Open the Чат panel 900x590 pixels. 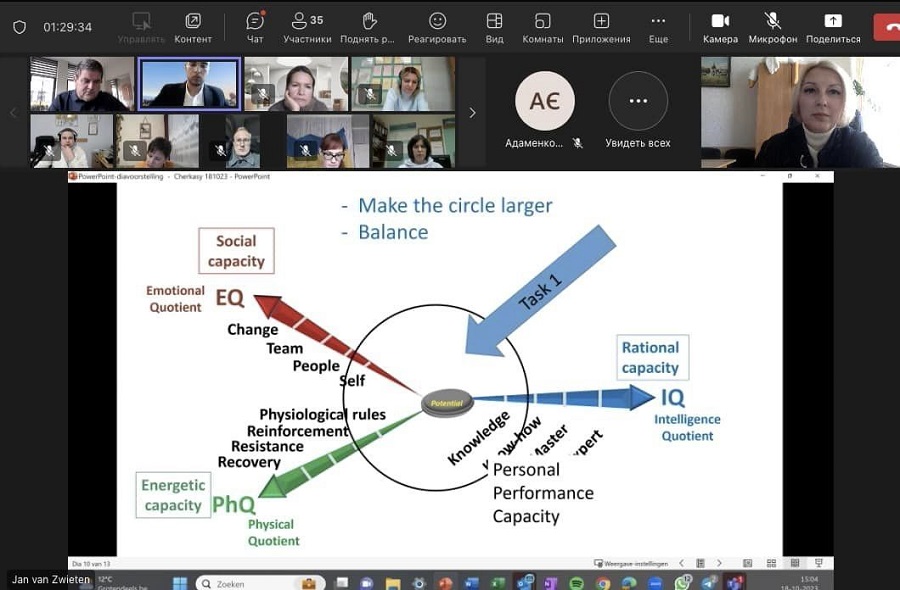[255, 28]
